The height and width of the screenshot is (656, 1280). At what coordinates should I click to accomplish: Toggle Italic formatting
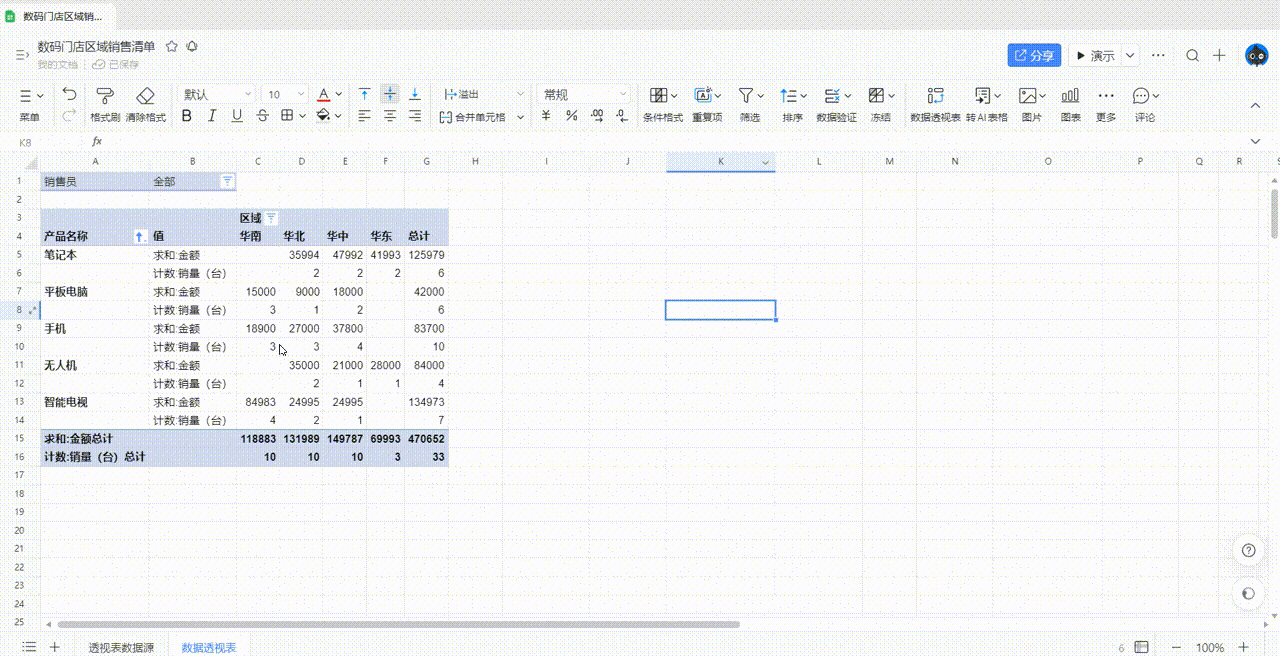[x=211, y=116]
